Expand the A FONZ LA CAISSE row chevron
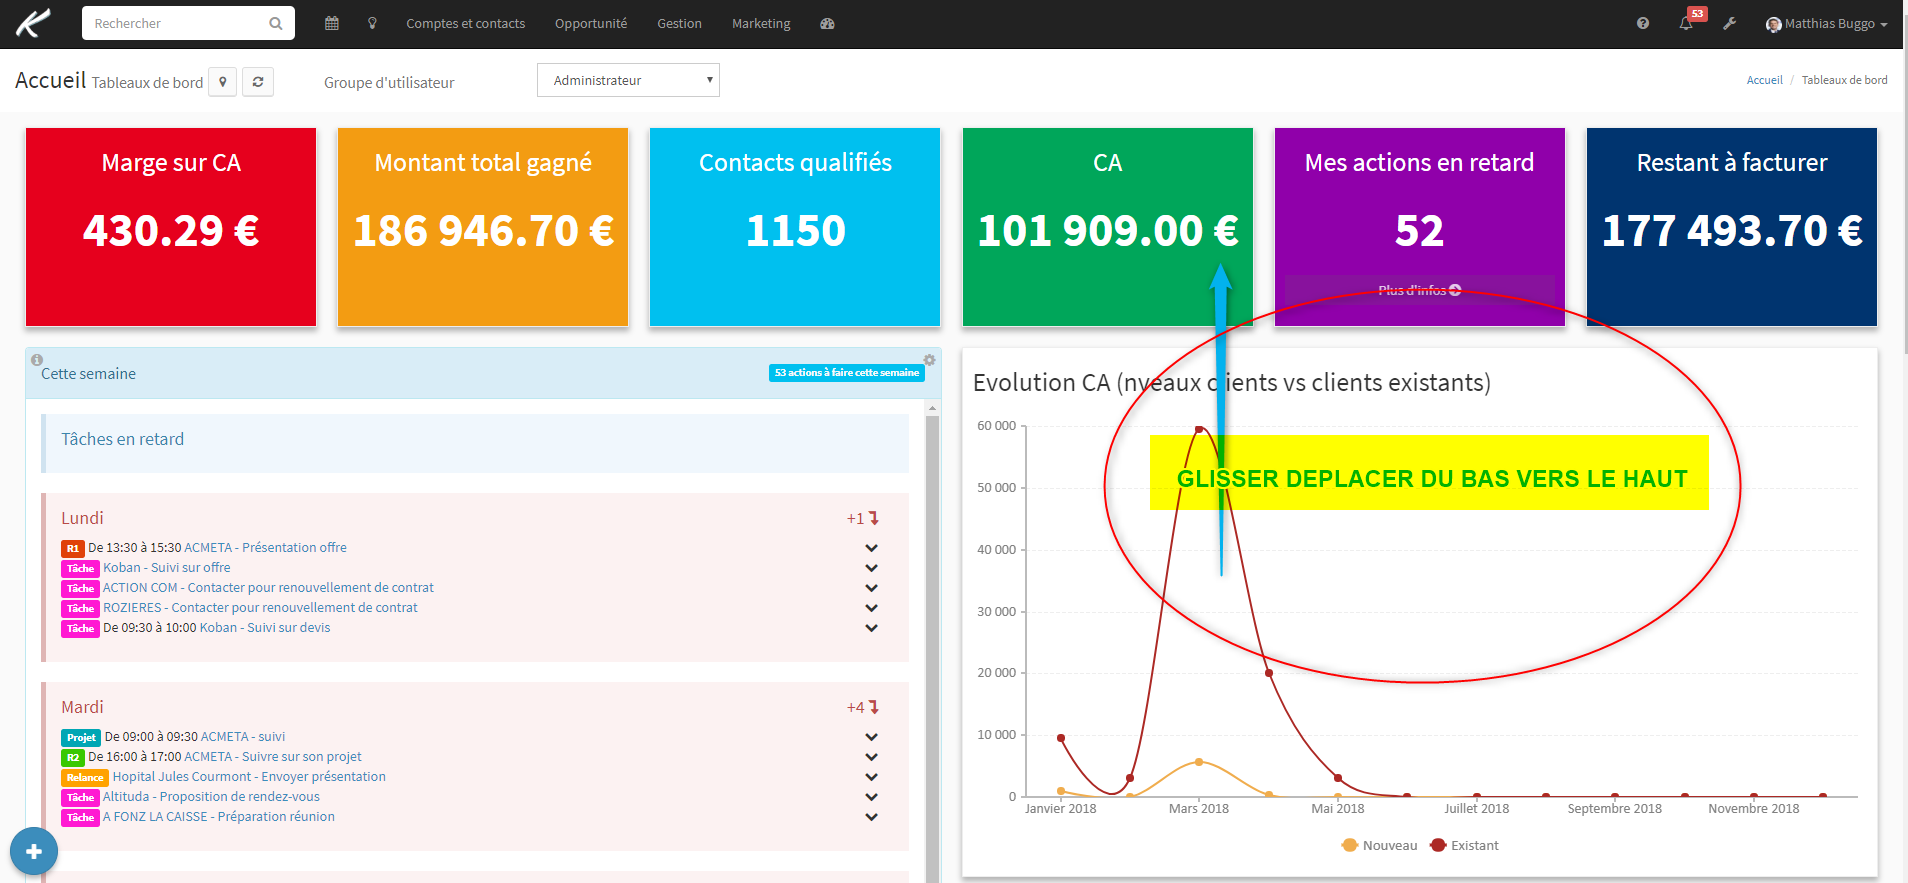This screenshot has height=883, width=1908. click(871, 817)
